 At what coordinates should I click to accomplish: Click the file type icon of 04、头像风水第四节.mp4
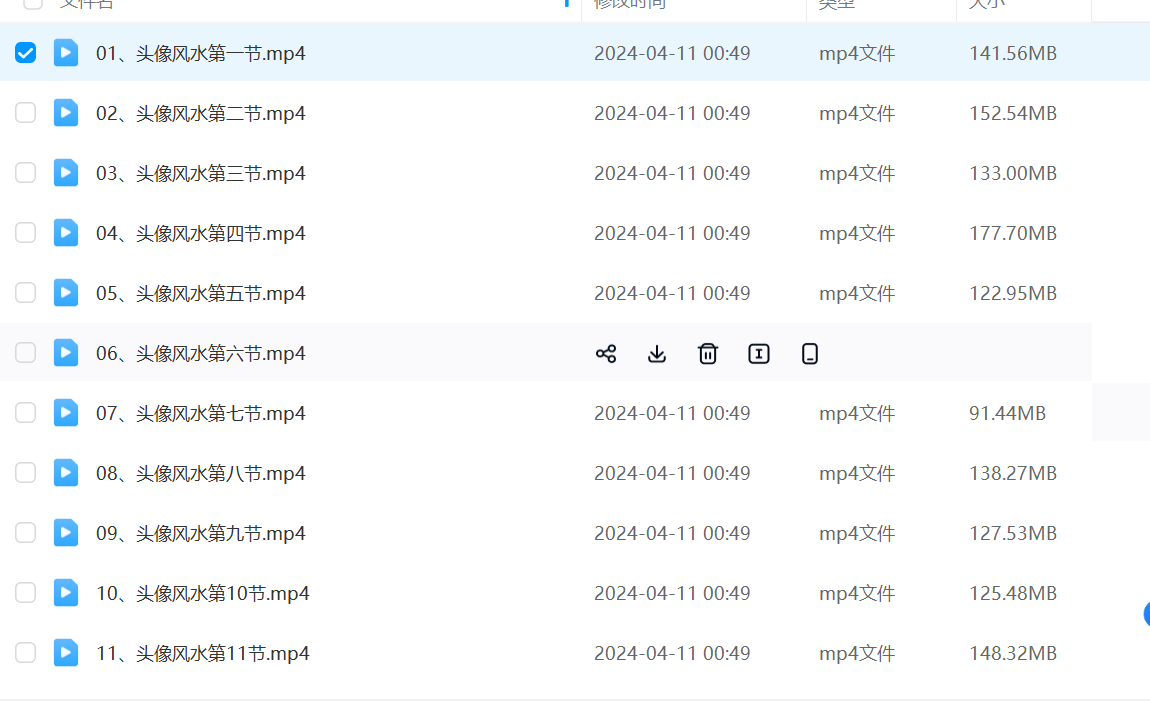coord(66,233)
